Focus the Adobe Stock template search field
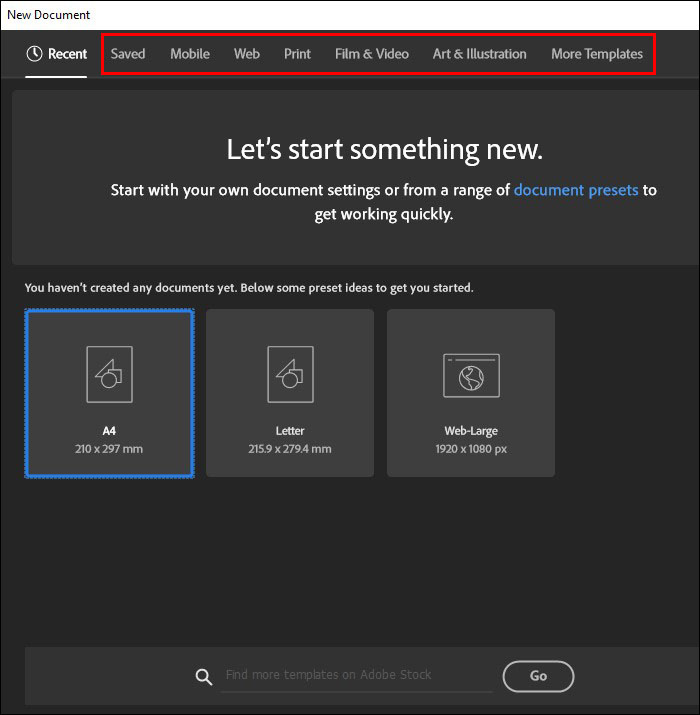This screenshot has height=715, width=700. [x=357, y=675]
